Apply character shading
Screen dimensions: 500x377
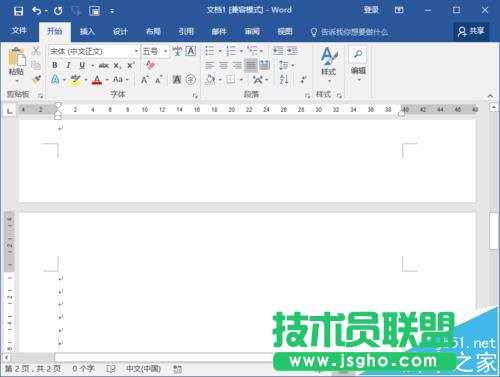coord(177,80)
